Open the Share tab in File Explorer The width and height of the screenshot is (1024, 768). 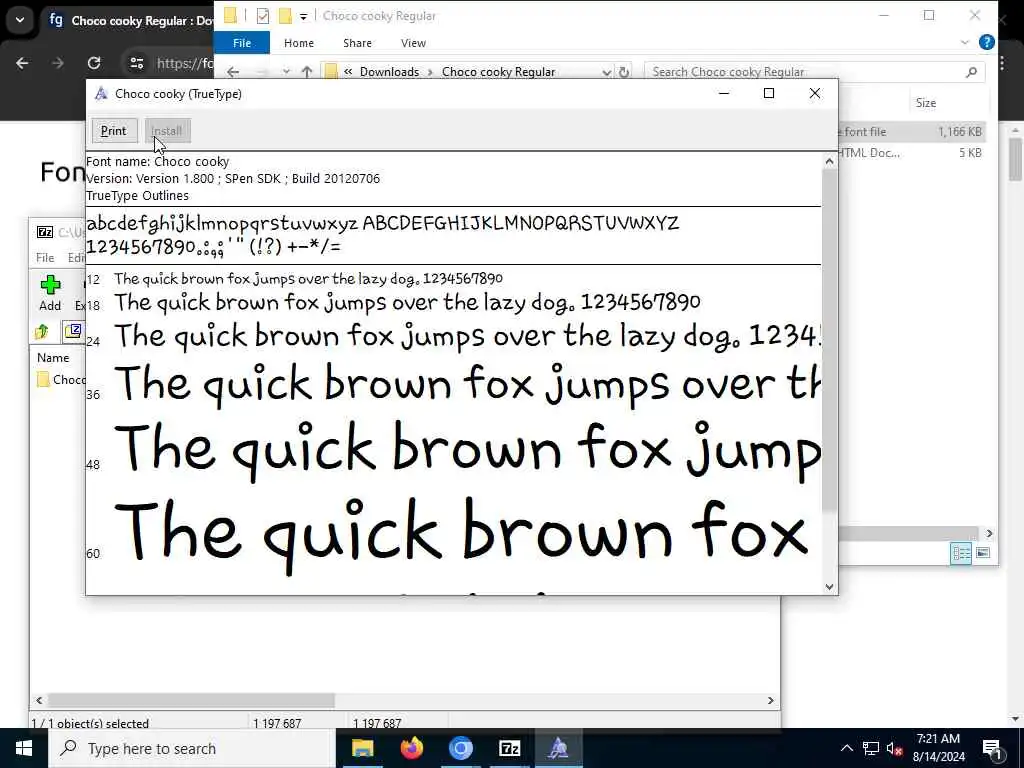357,43
